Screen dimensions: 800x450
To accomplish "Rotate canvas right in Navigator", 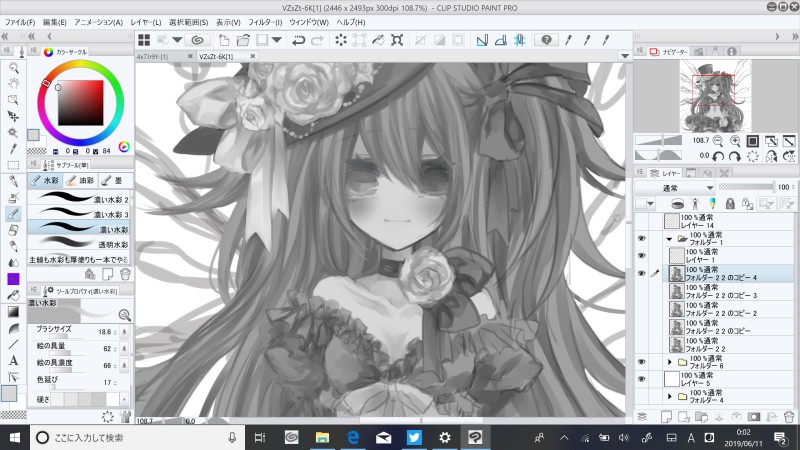I will click(x=735, y=156).
